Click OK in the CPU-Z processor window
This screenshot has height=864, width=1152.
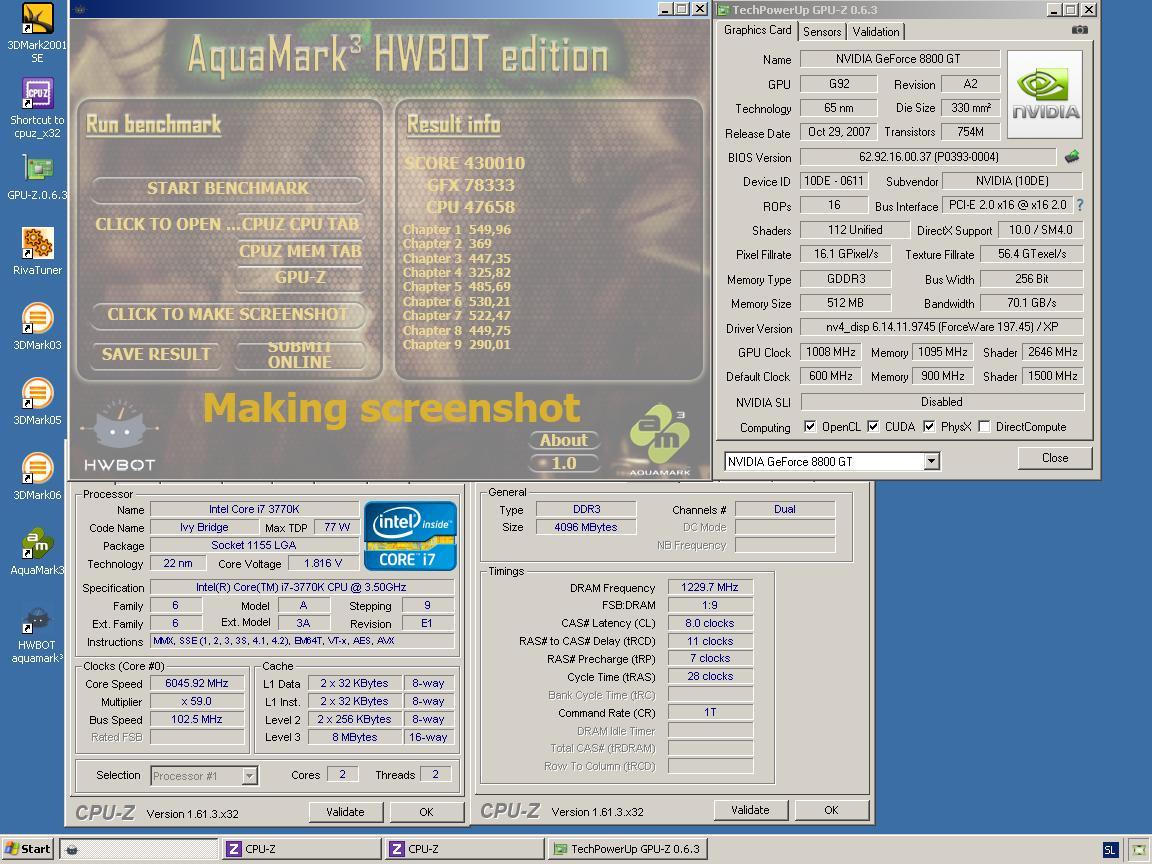[x=426, y=812]
